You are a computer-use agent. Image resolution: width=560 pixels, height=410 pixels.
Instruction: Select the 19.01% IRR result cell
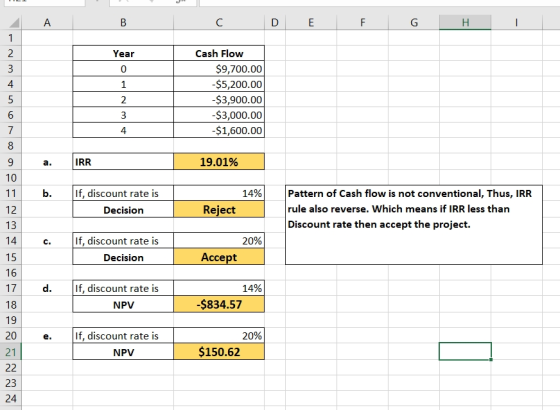click(219, 162)
